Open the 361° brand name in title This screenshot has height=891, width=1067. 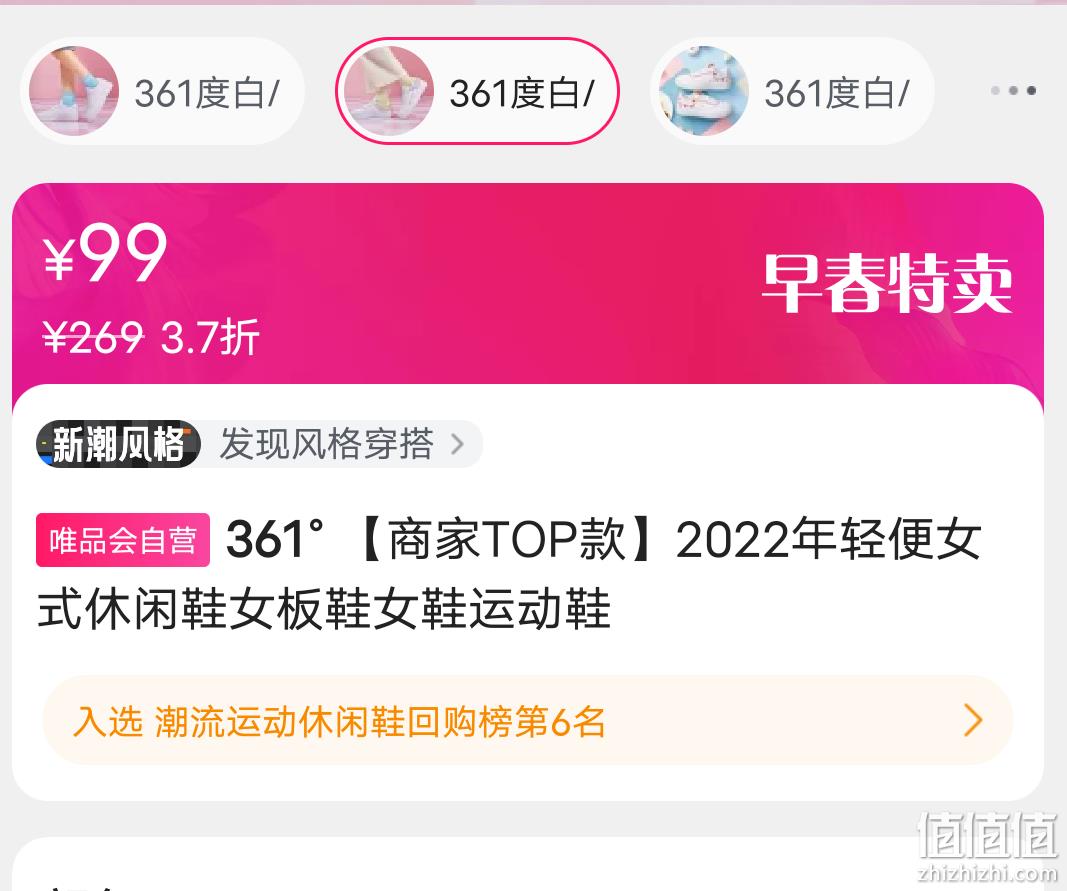275,539
